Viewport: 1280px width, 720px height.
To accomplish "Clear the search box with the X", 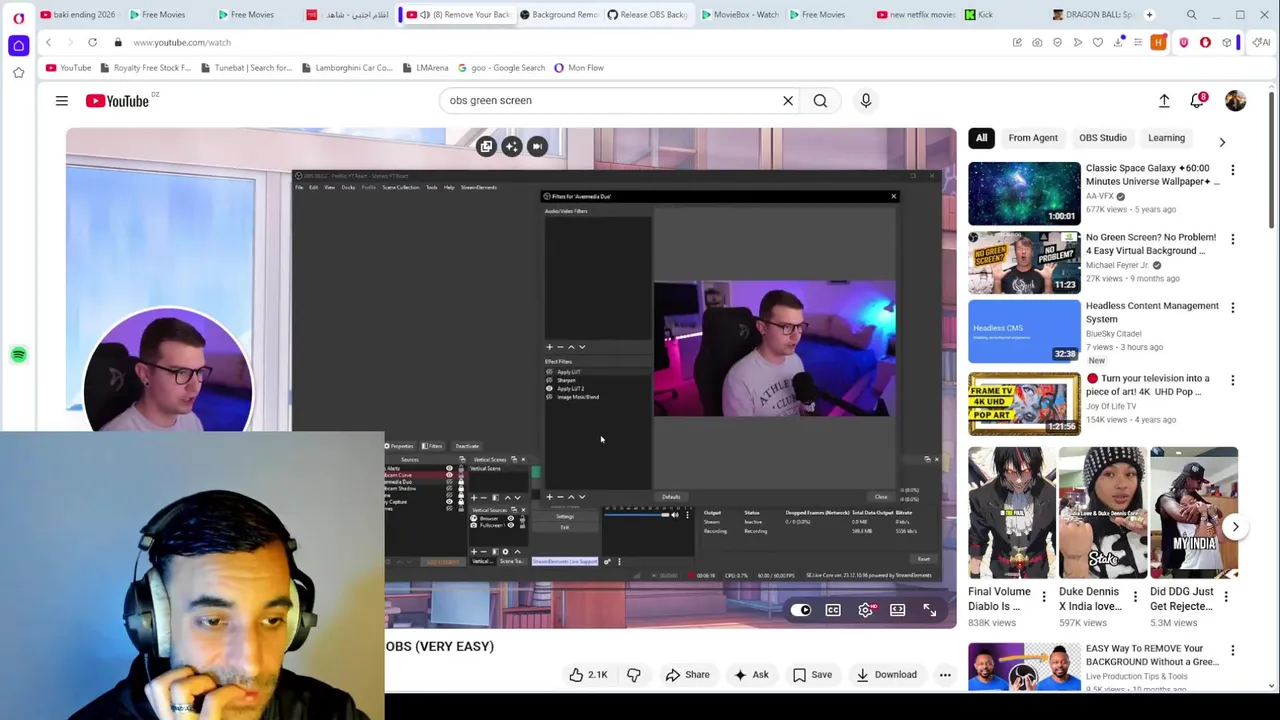I will click(788, 100).
